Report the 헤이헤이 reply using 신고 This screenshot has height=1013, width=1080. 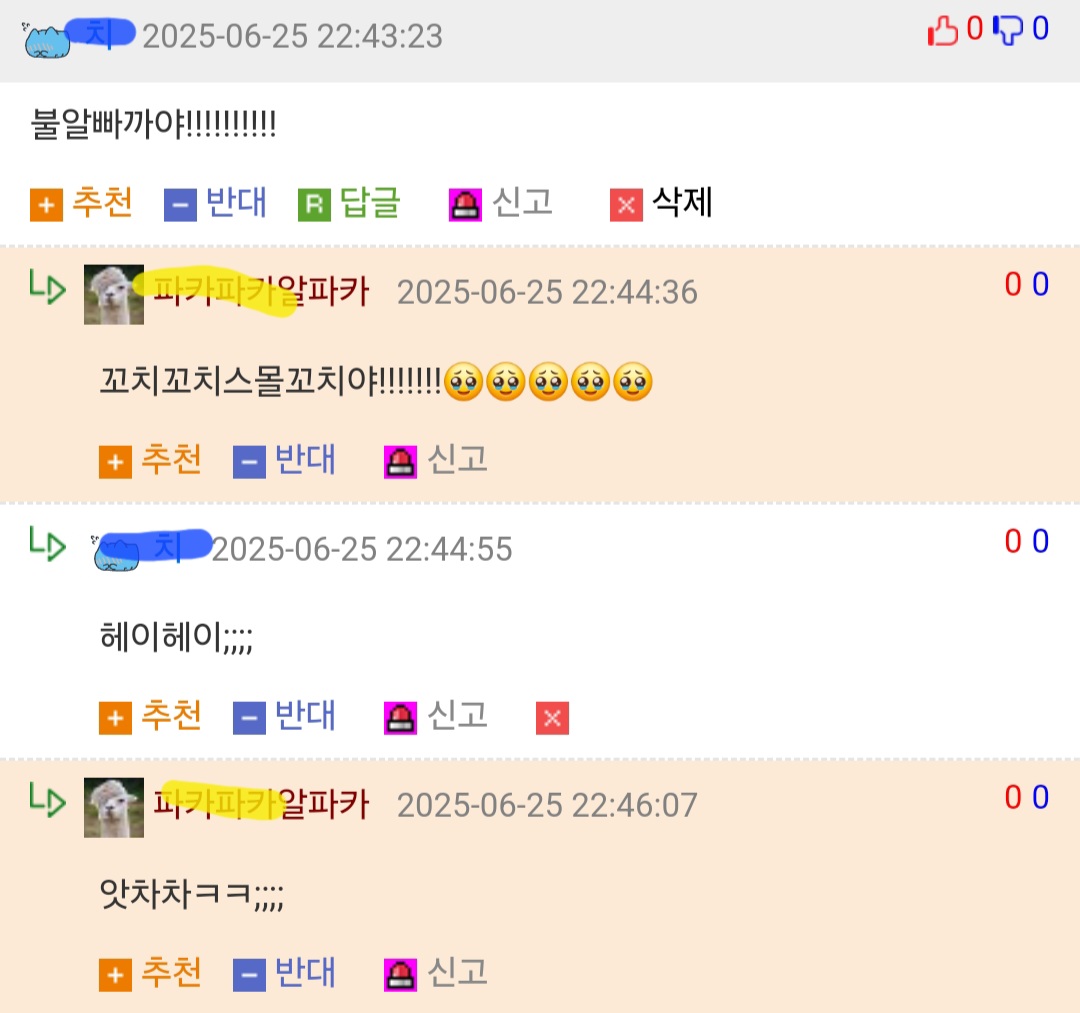(x=436, y=717)
